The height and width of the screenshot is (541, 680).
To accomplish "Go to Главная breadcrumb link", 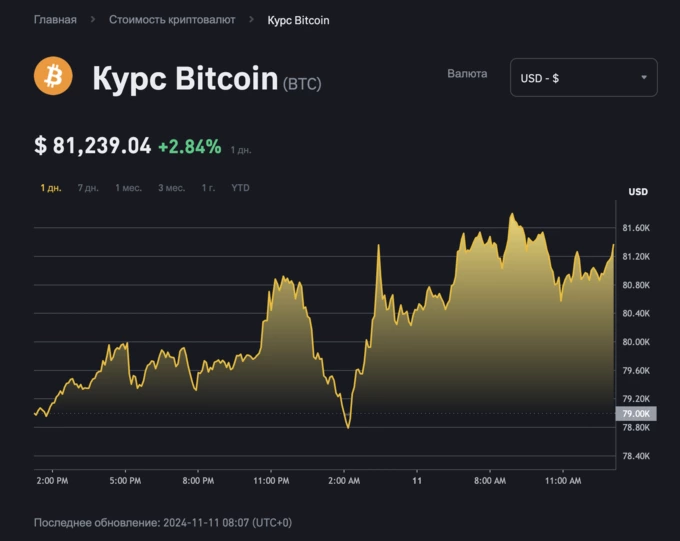I will pyautogui.click(x=55, y=20).
